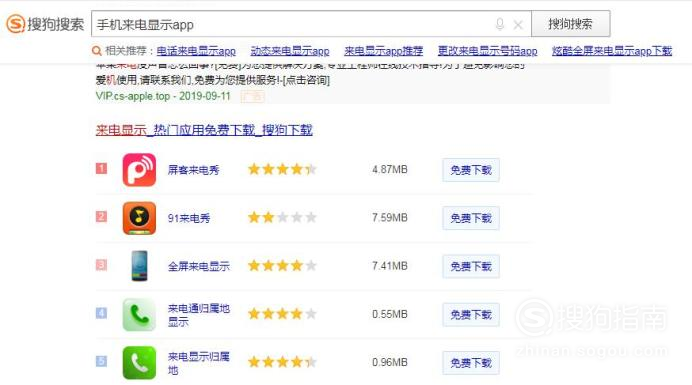Click the 全屏来电显示 phone icon

point(139,266)
